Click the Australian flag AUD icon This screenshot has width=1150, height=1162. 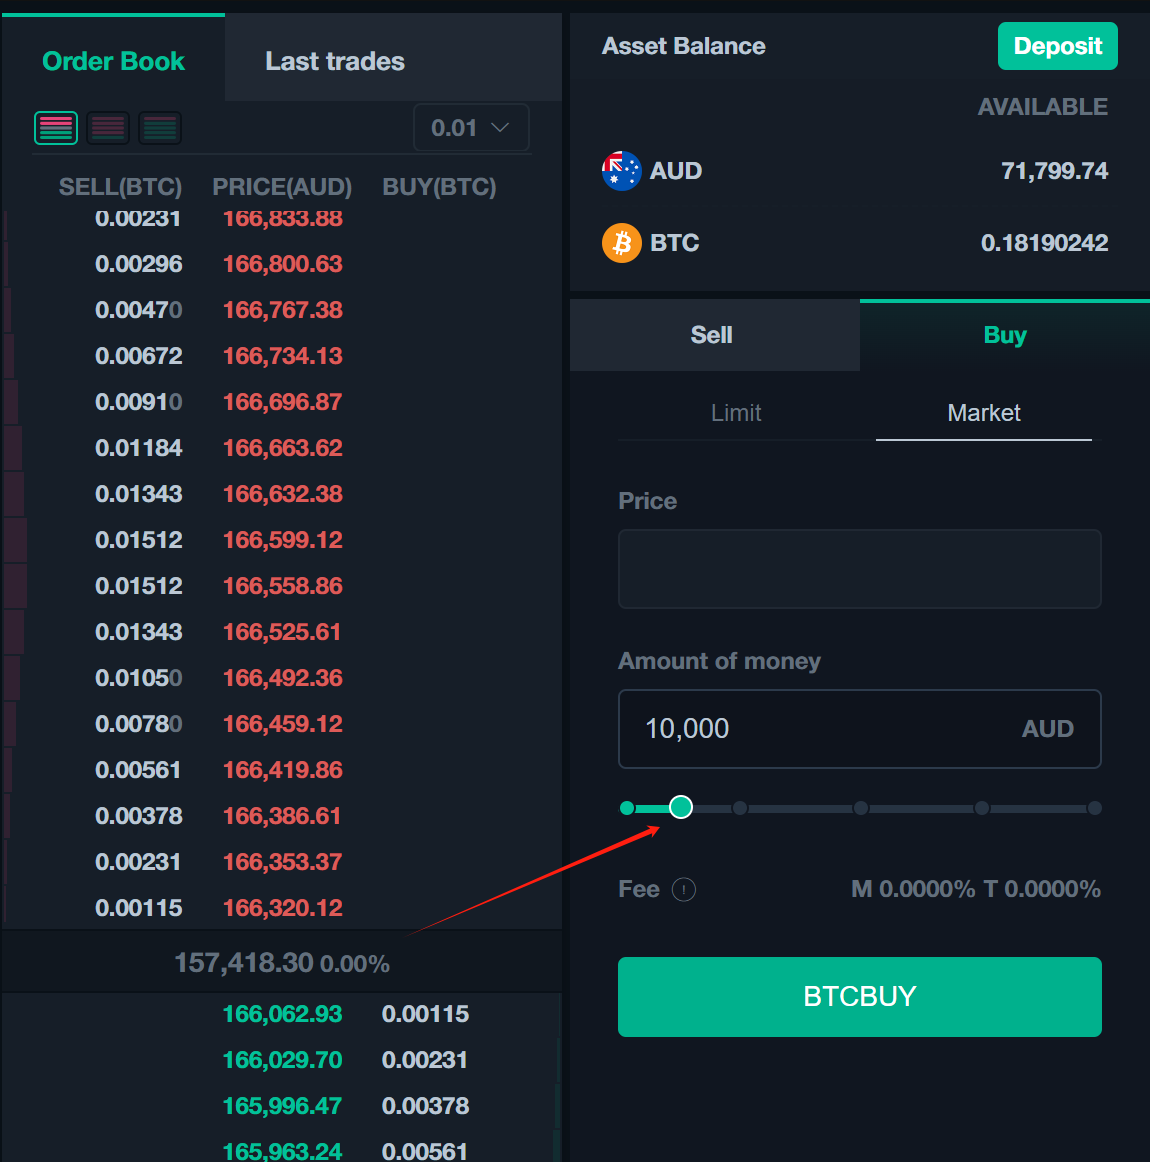point(621,171)
